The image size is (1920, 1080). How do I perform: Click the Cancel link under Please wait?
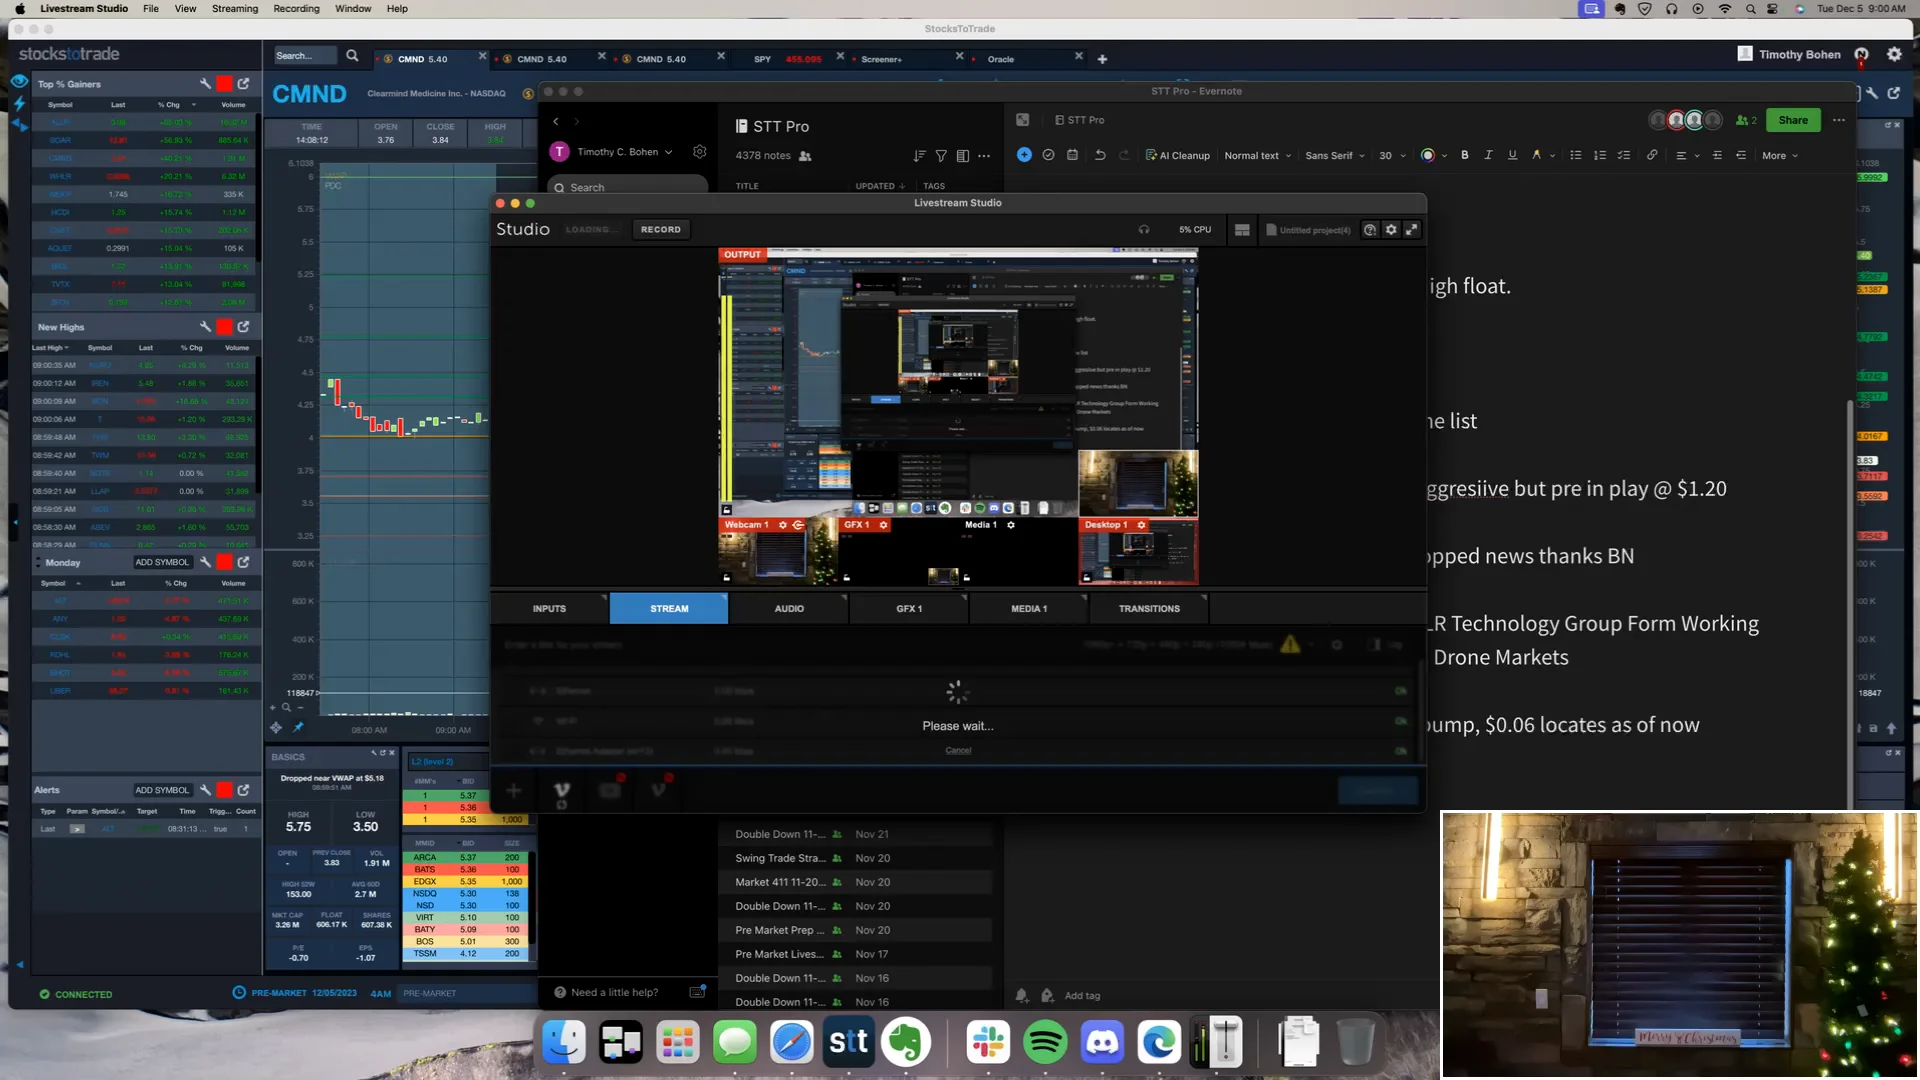pos(957,749)
